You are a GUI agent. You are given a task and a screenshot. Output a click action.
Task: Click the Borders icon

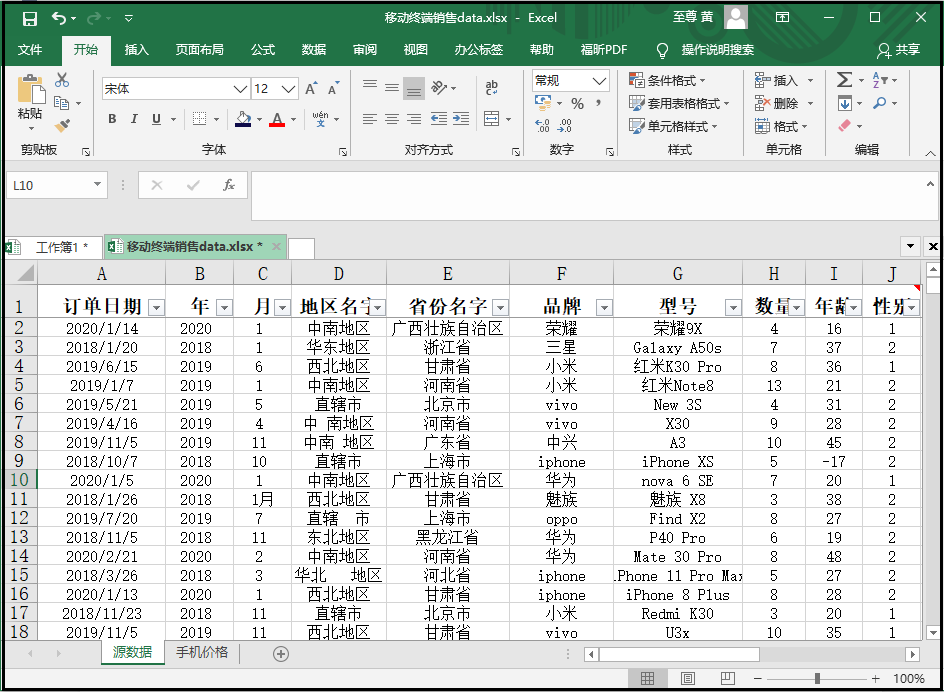coord(199,119)
